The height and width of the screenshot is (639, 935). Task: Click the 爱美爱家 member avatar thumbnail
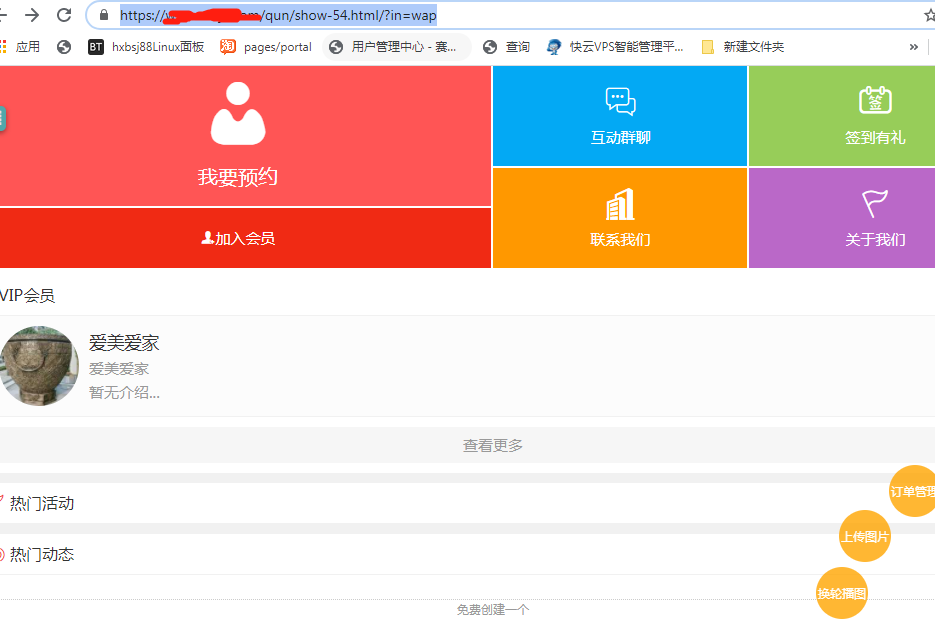pyautogui.click(x=38, y=366)
